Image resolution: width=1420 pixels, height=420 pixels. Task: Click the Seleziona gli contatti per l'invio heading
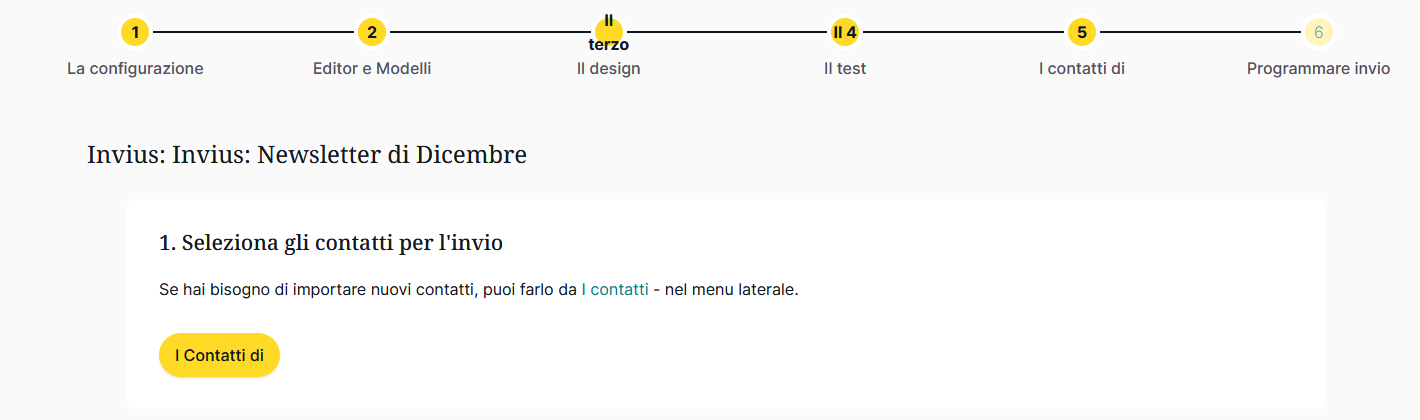point(330,242)
